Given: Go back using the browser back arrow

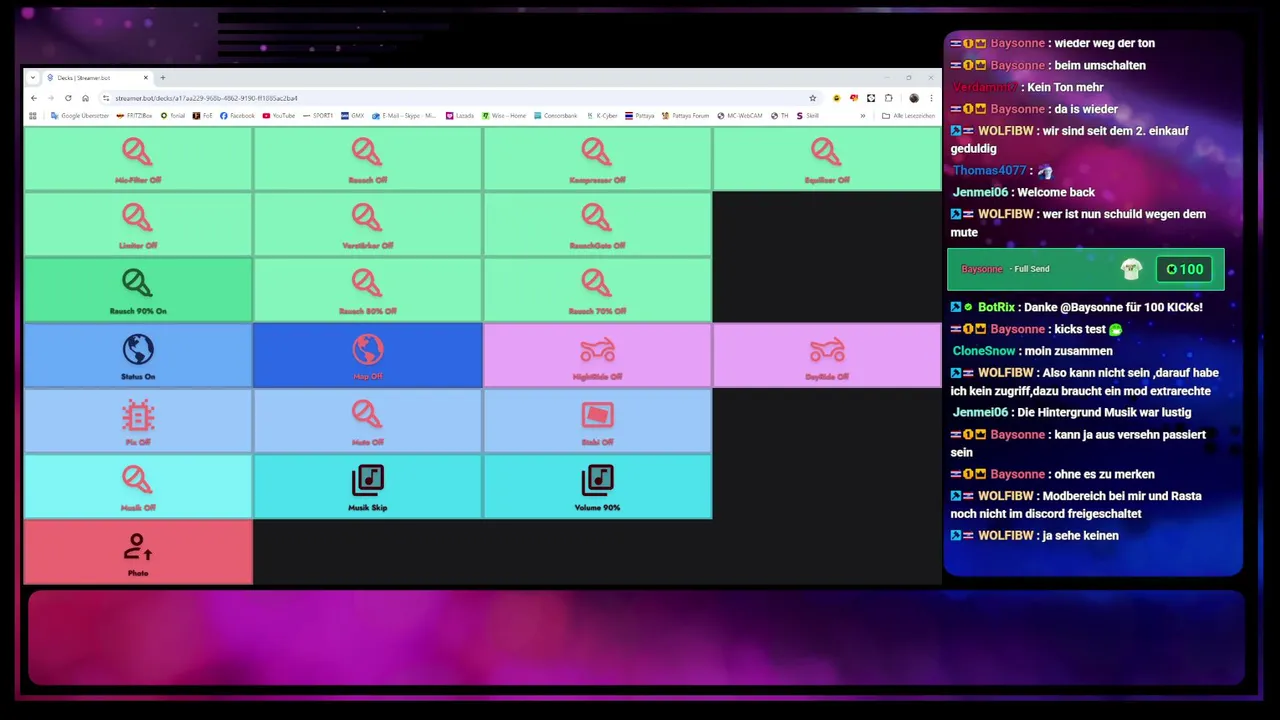Looking at the screenshot, I should [x=34, y=98].
